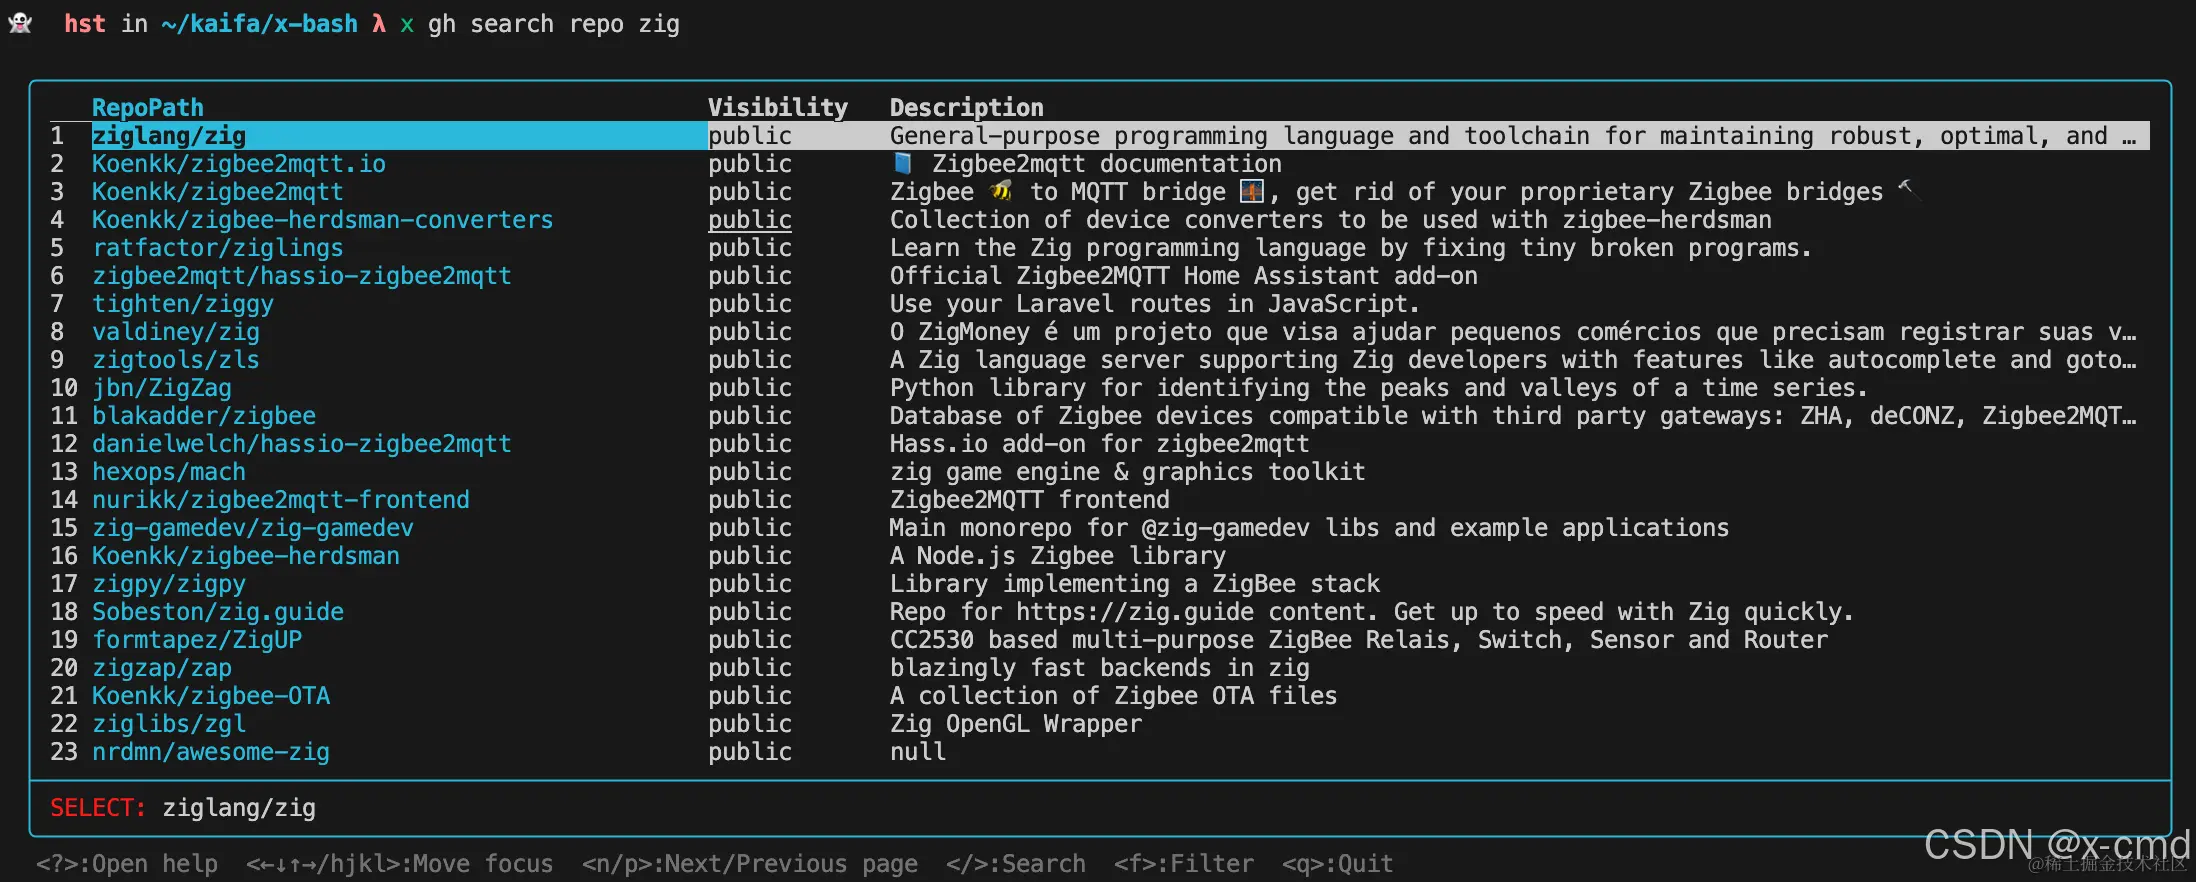Screen dimensions: 2196x882
Task: Pick nurikk/zigbee2mqtt-frontend repository
Action: [x=281, y=500]
